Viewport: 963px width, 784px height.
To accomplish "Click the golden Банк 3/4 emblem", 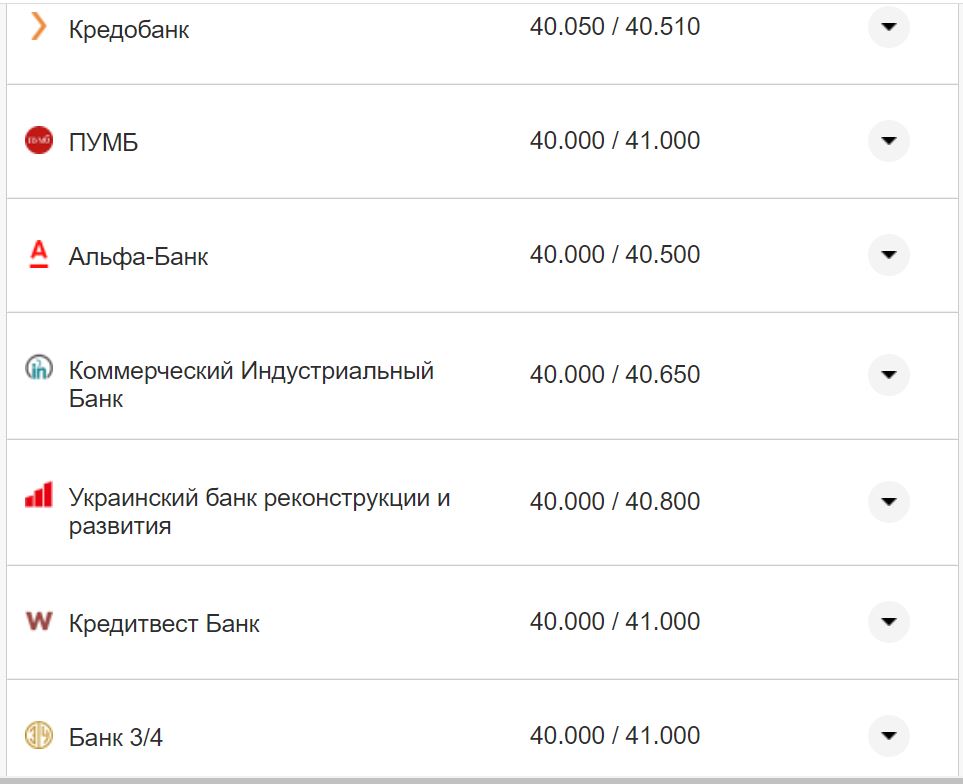I will [39, 735].
